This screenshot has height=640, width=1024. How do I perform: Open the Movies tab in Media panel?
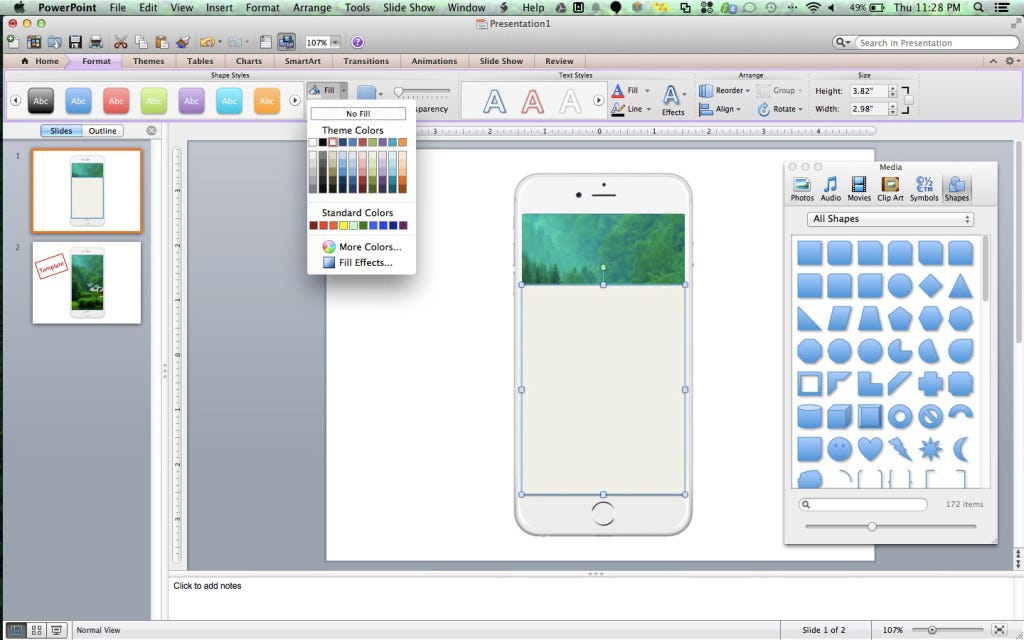[x=859, y=189]
